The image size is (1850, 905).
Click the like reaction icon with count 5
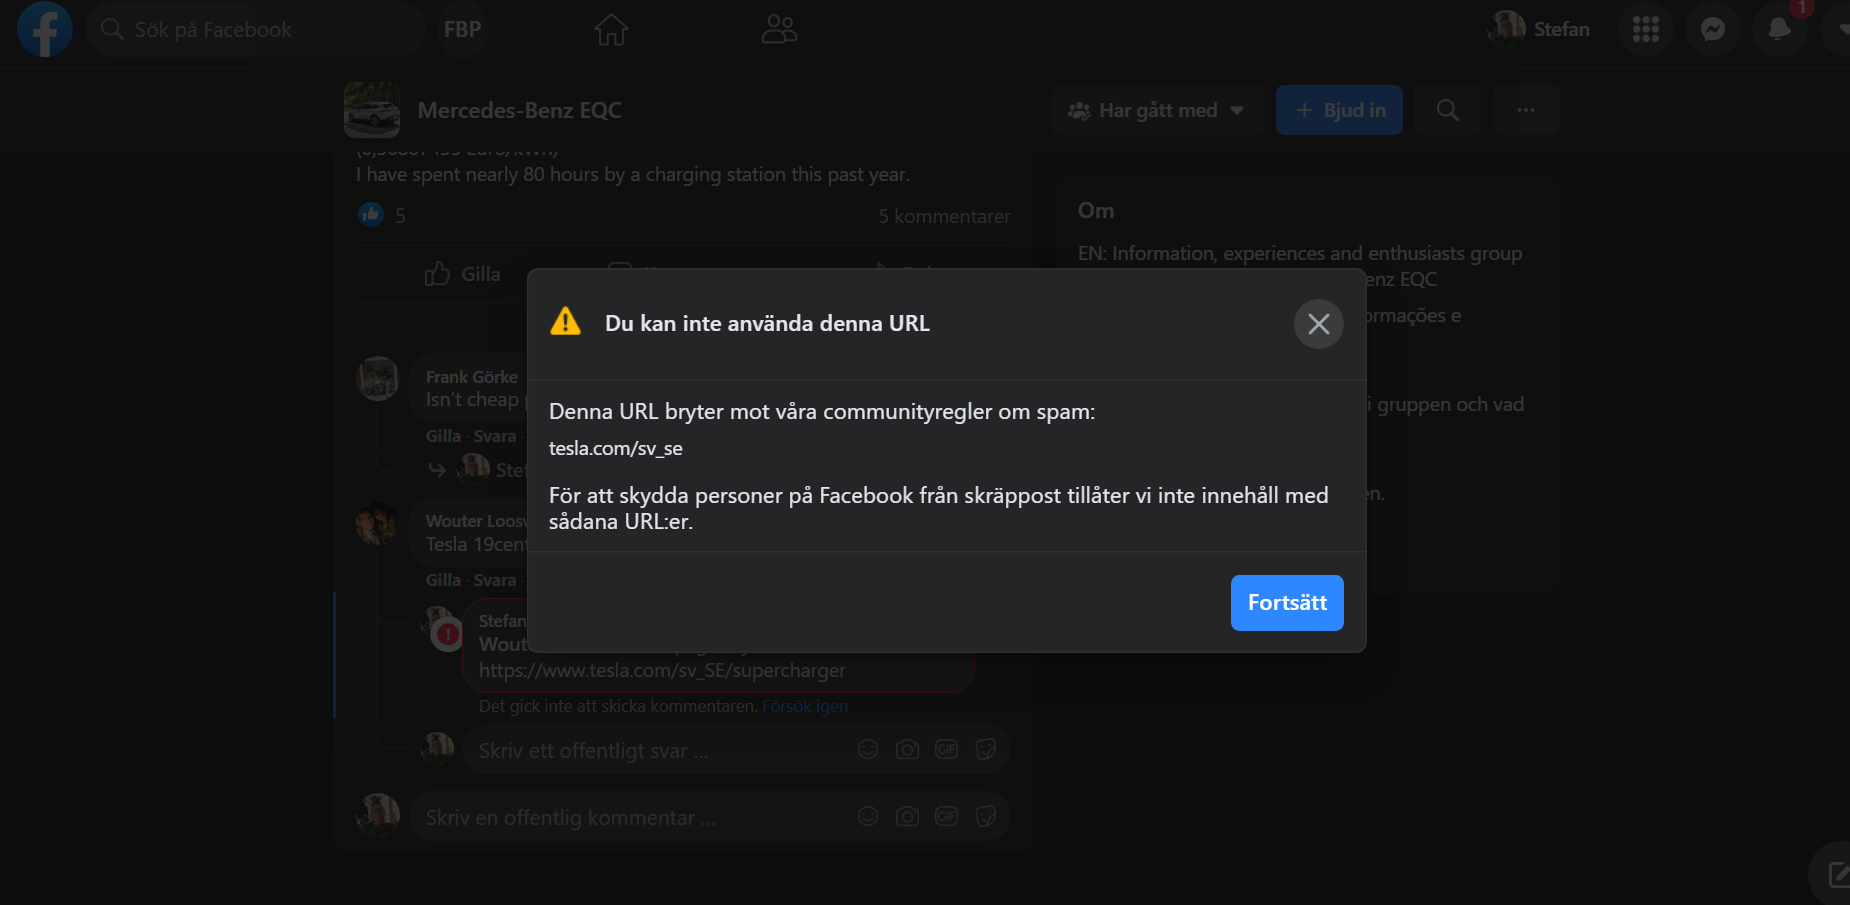pos(371,215)
